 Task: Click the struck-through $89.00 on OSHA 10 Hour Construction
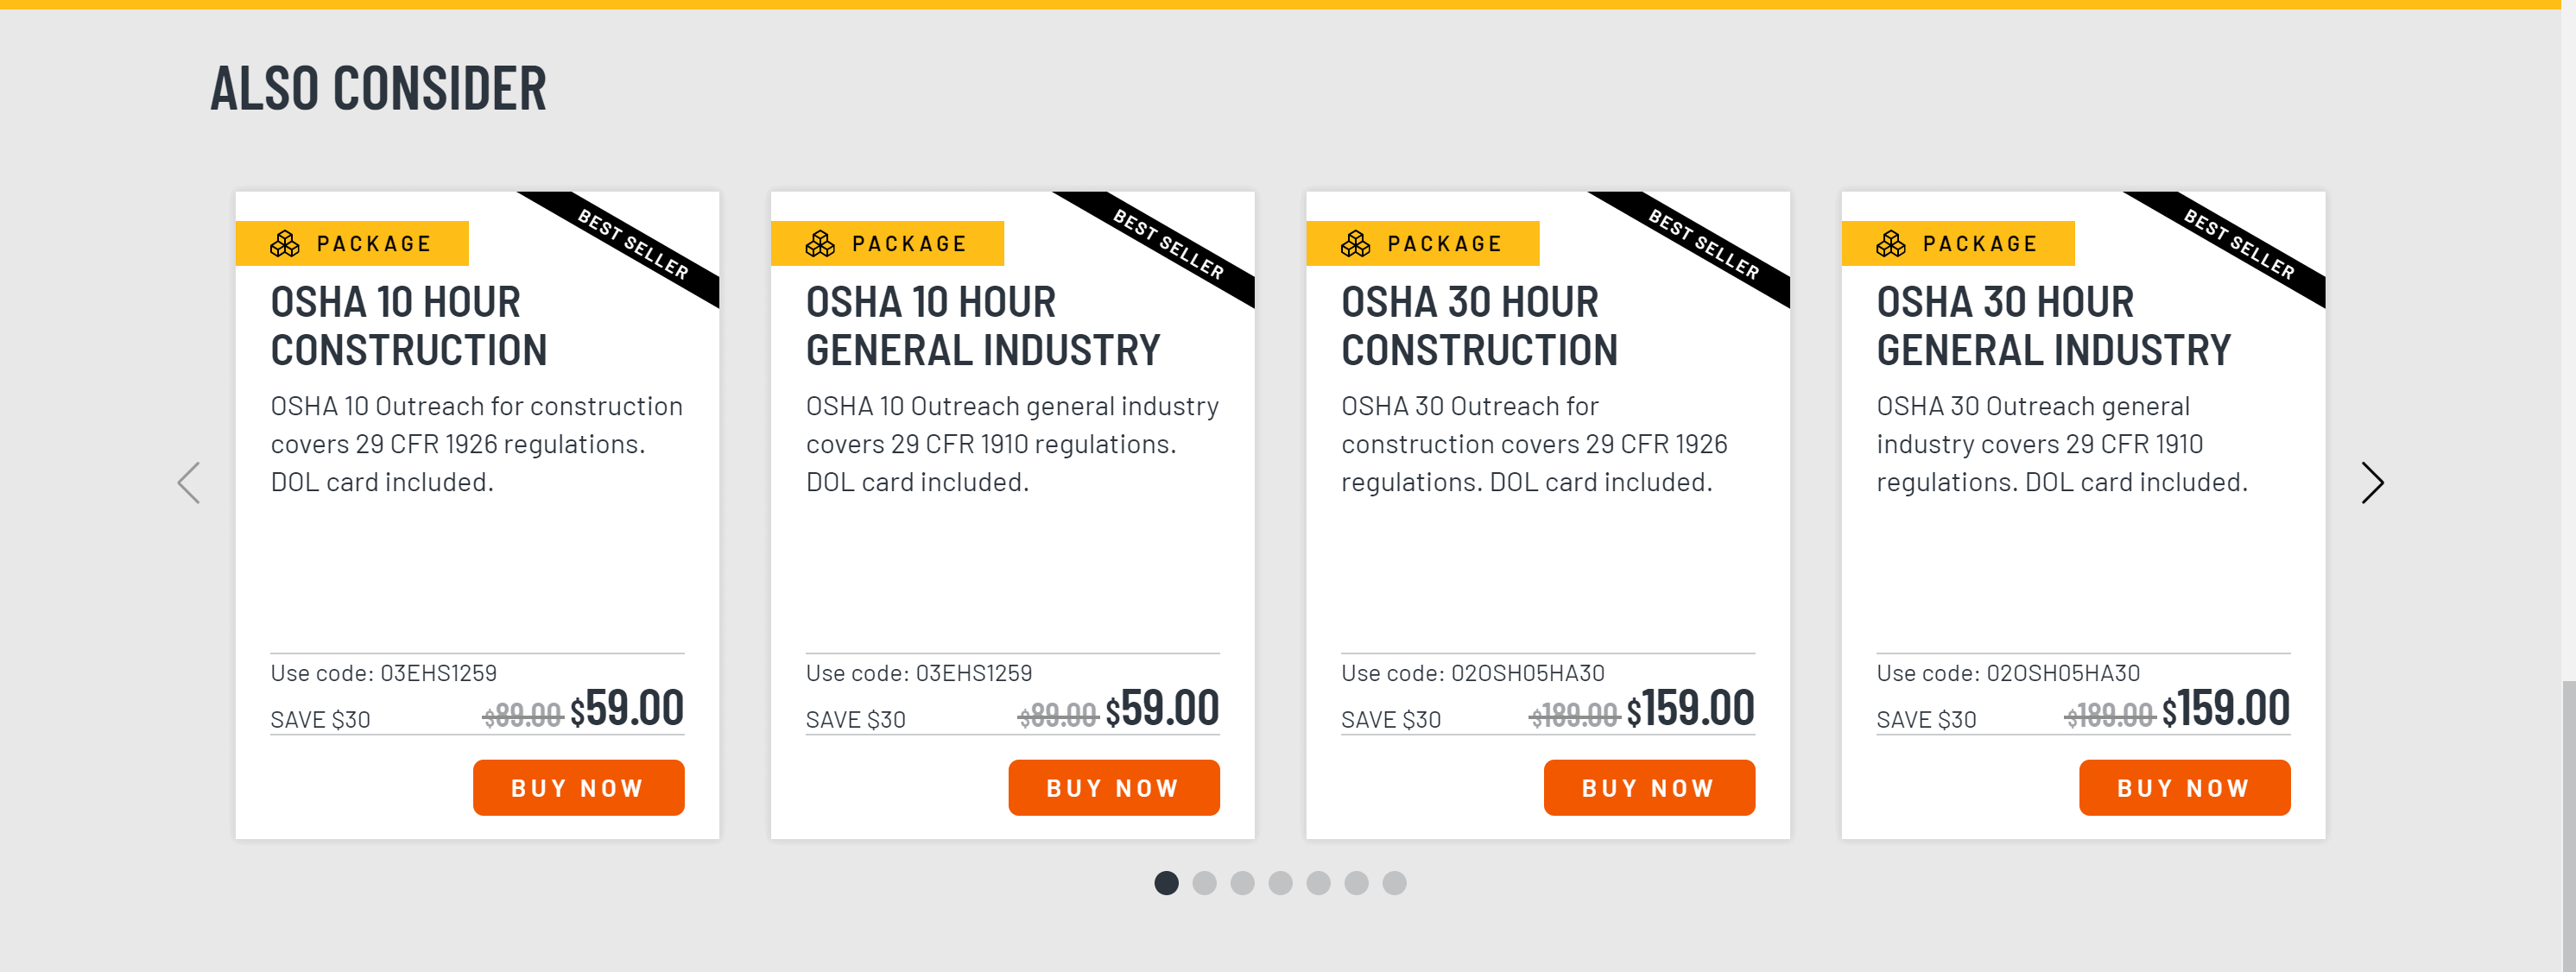[x=523, y=715]
